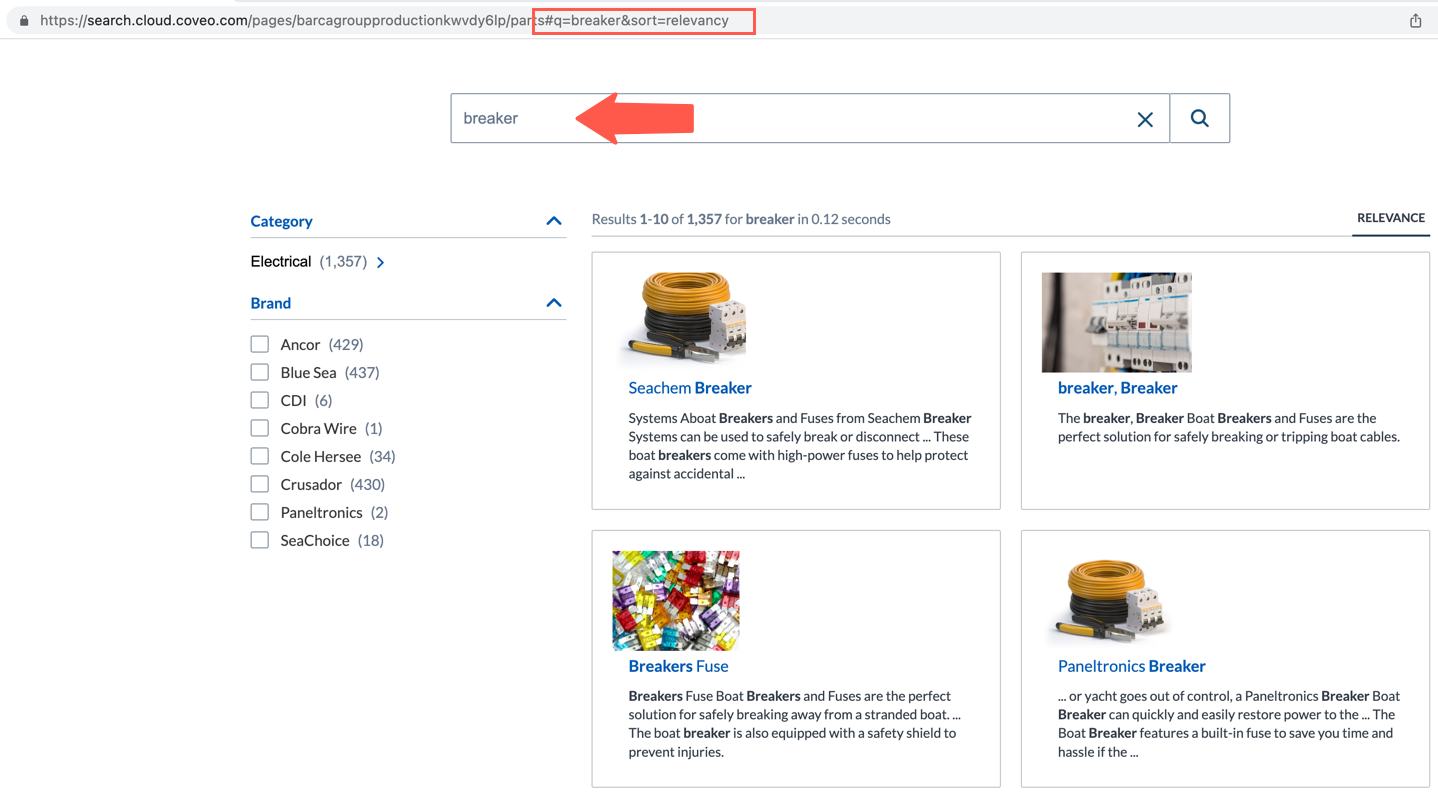Click the breaker, Breaker description text

tap(1229, 427)
